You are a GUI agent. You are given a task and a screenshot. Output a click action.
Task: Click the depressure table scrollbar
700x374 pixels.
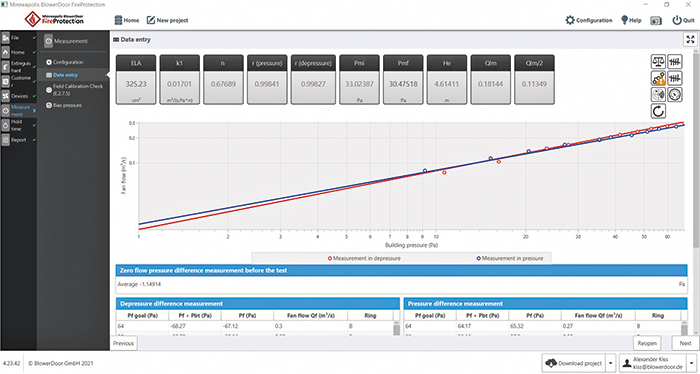tap(396, 329)
